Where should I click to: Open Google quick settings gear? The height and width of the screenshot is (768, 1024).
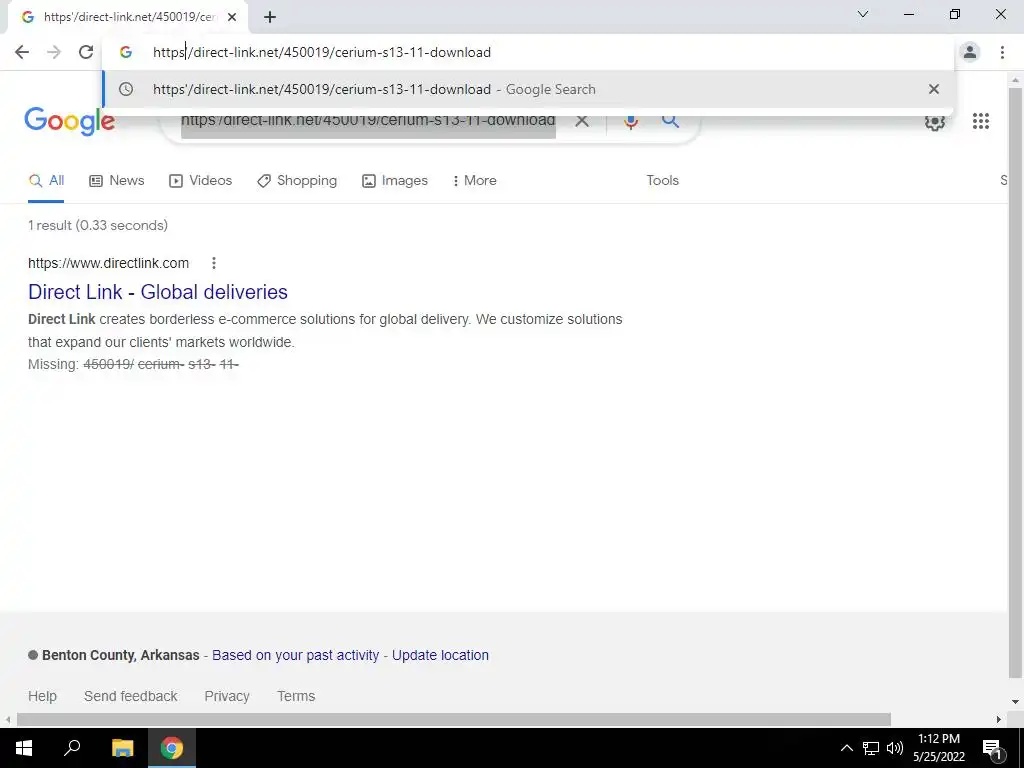coord(935,121)
